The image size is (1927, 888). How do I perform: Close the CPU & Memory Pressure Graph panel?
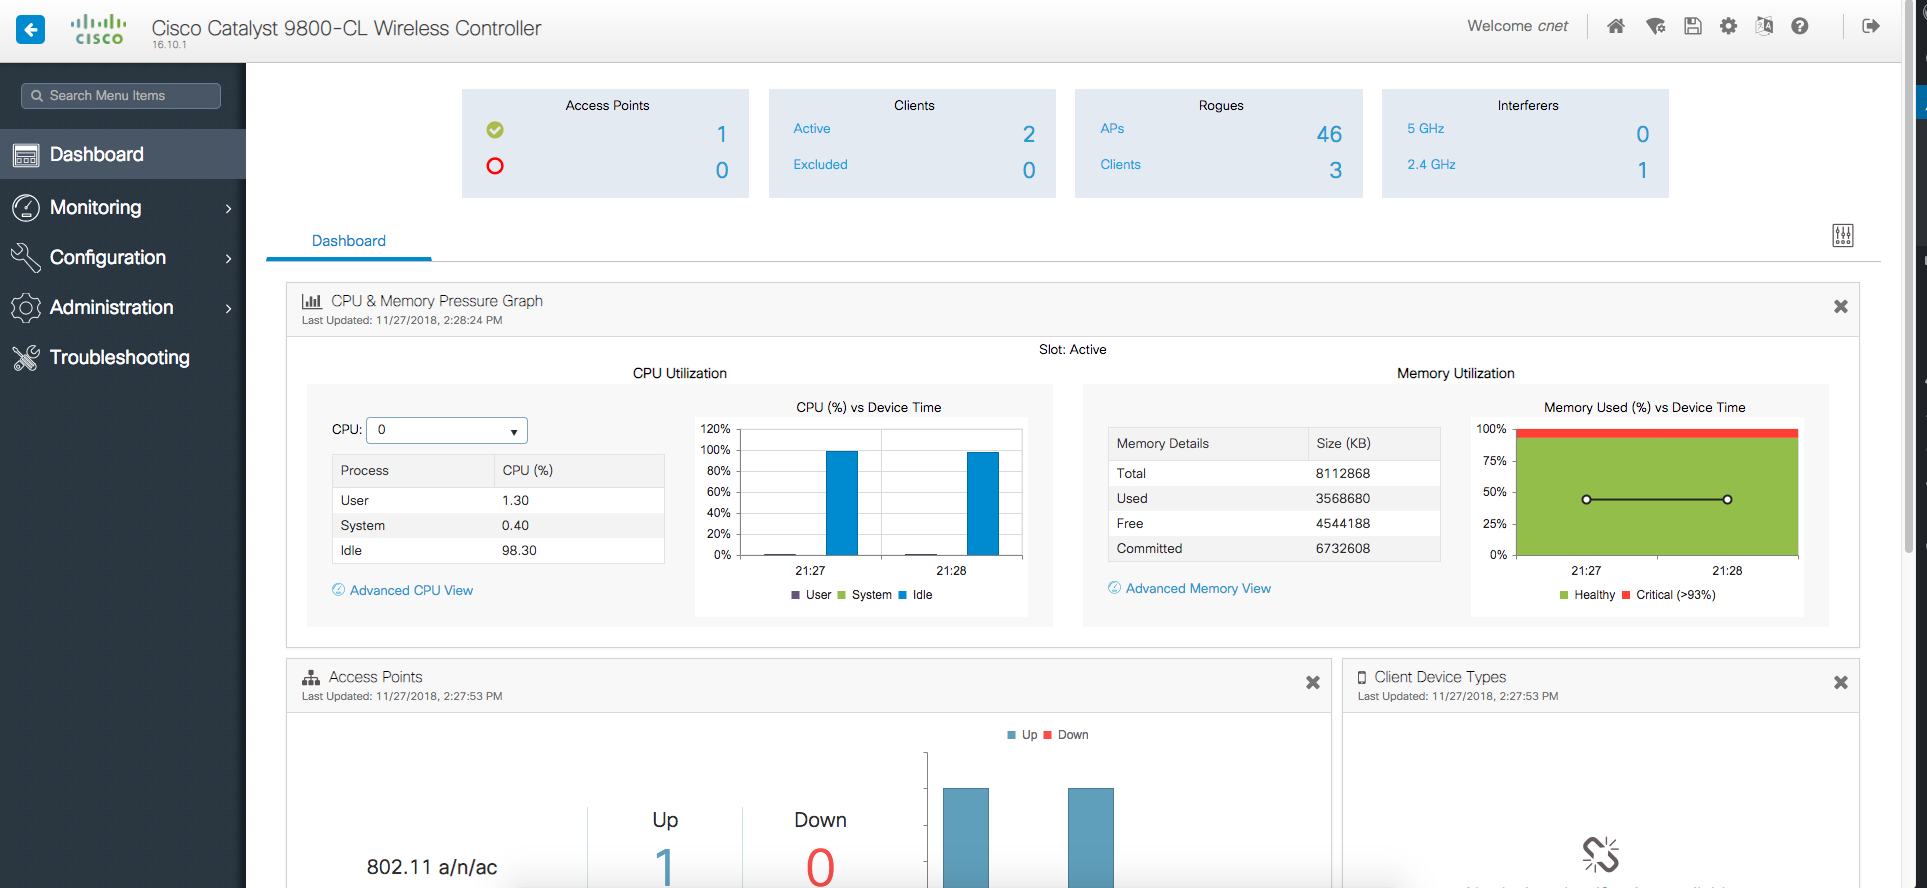(x=1841, y=307)
